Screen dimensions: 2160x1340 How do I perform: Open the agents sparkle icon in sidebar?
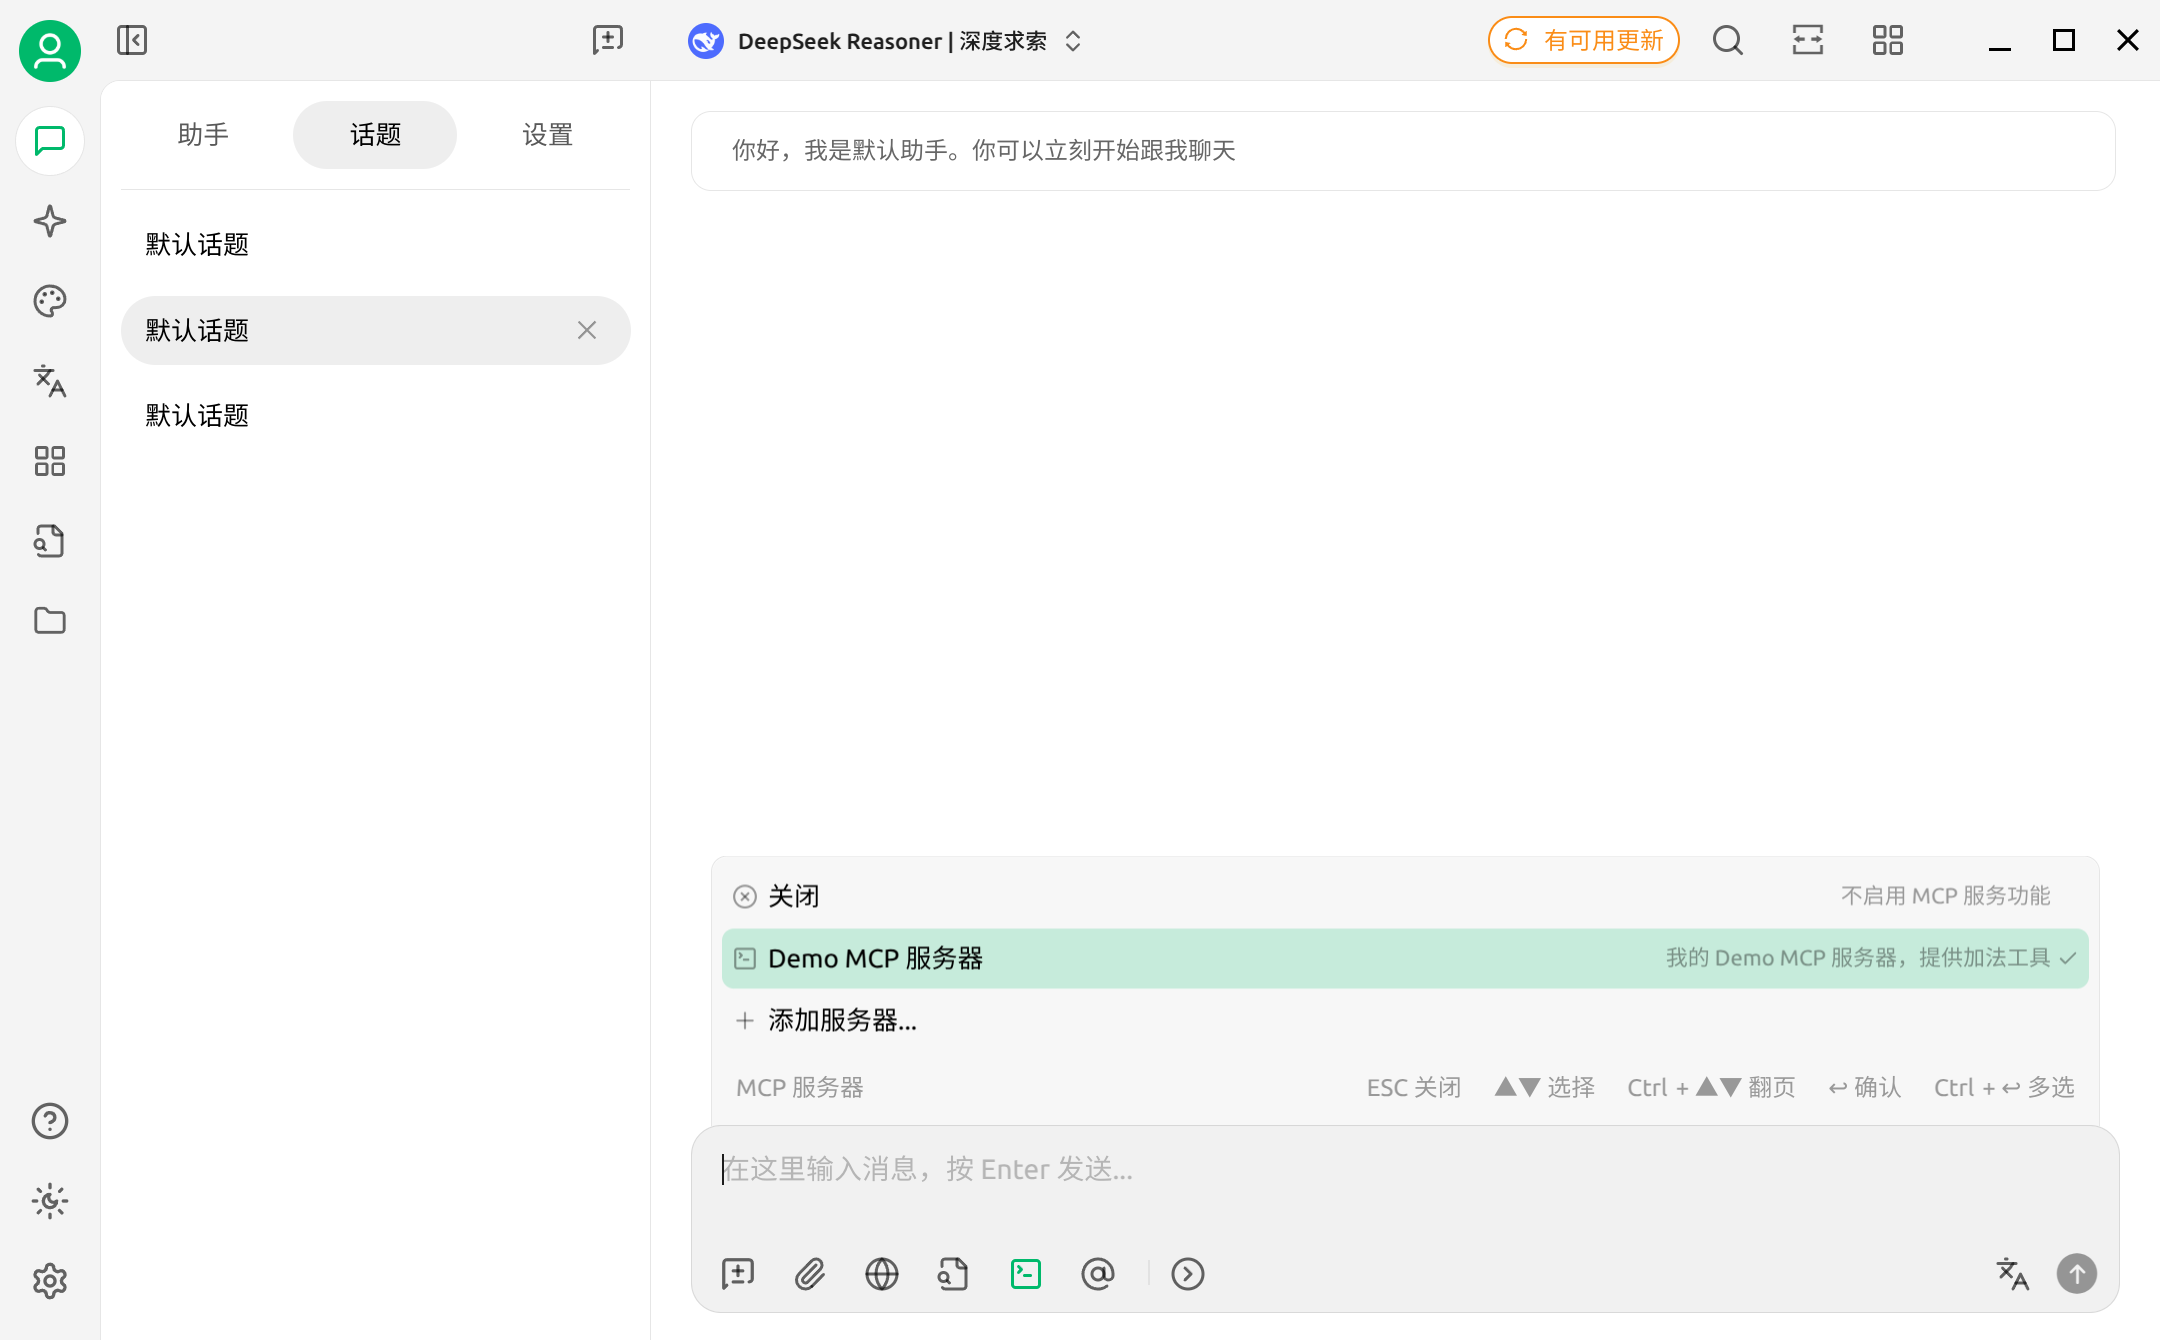(50, 221)
